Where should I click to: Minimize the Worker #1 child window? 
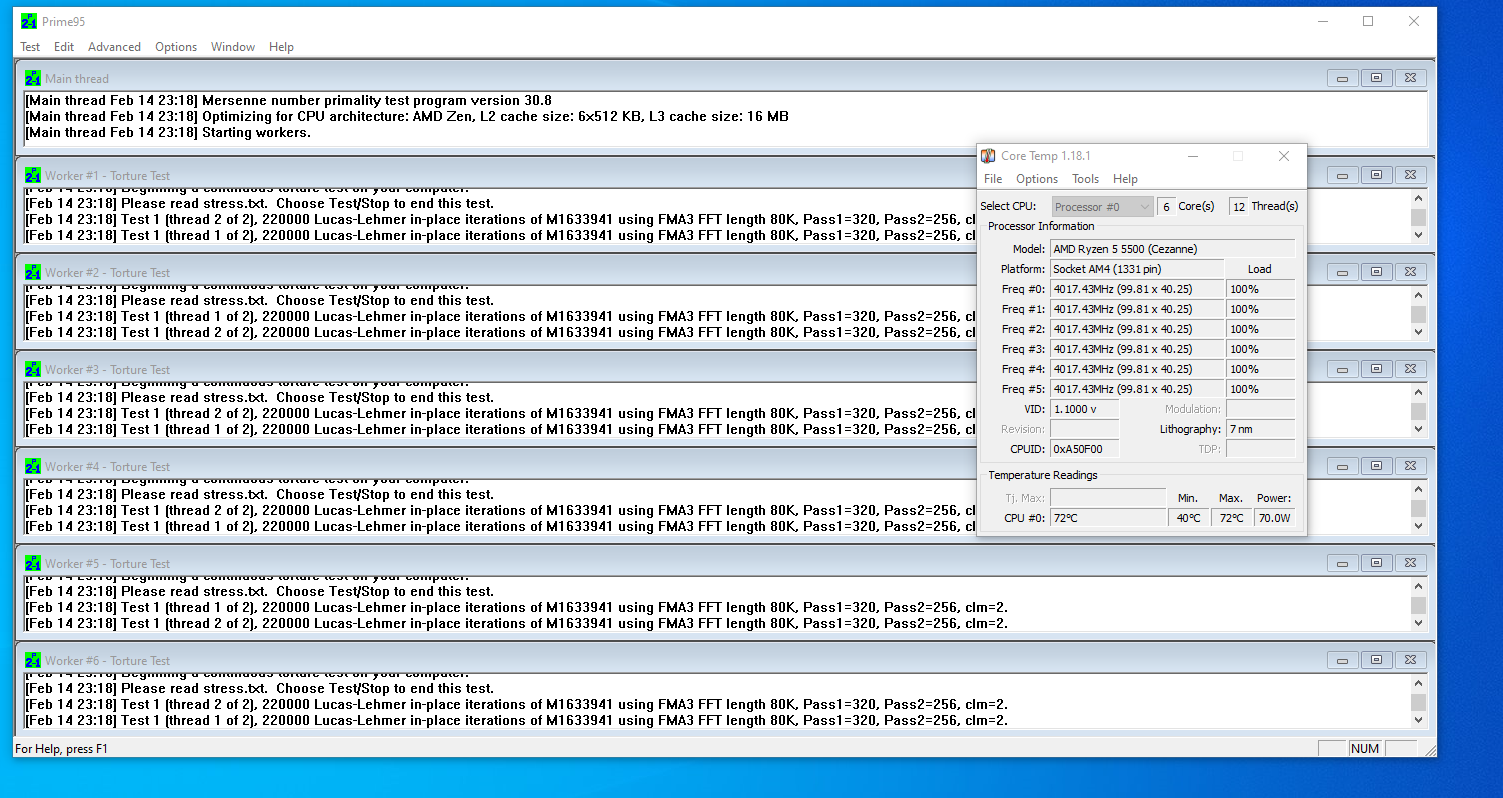(1342, 175)
